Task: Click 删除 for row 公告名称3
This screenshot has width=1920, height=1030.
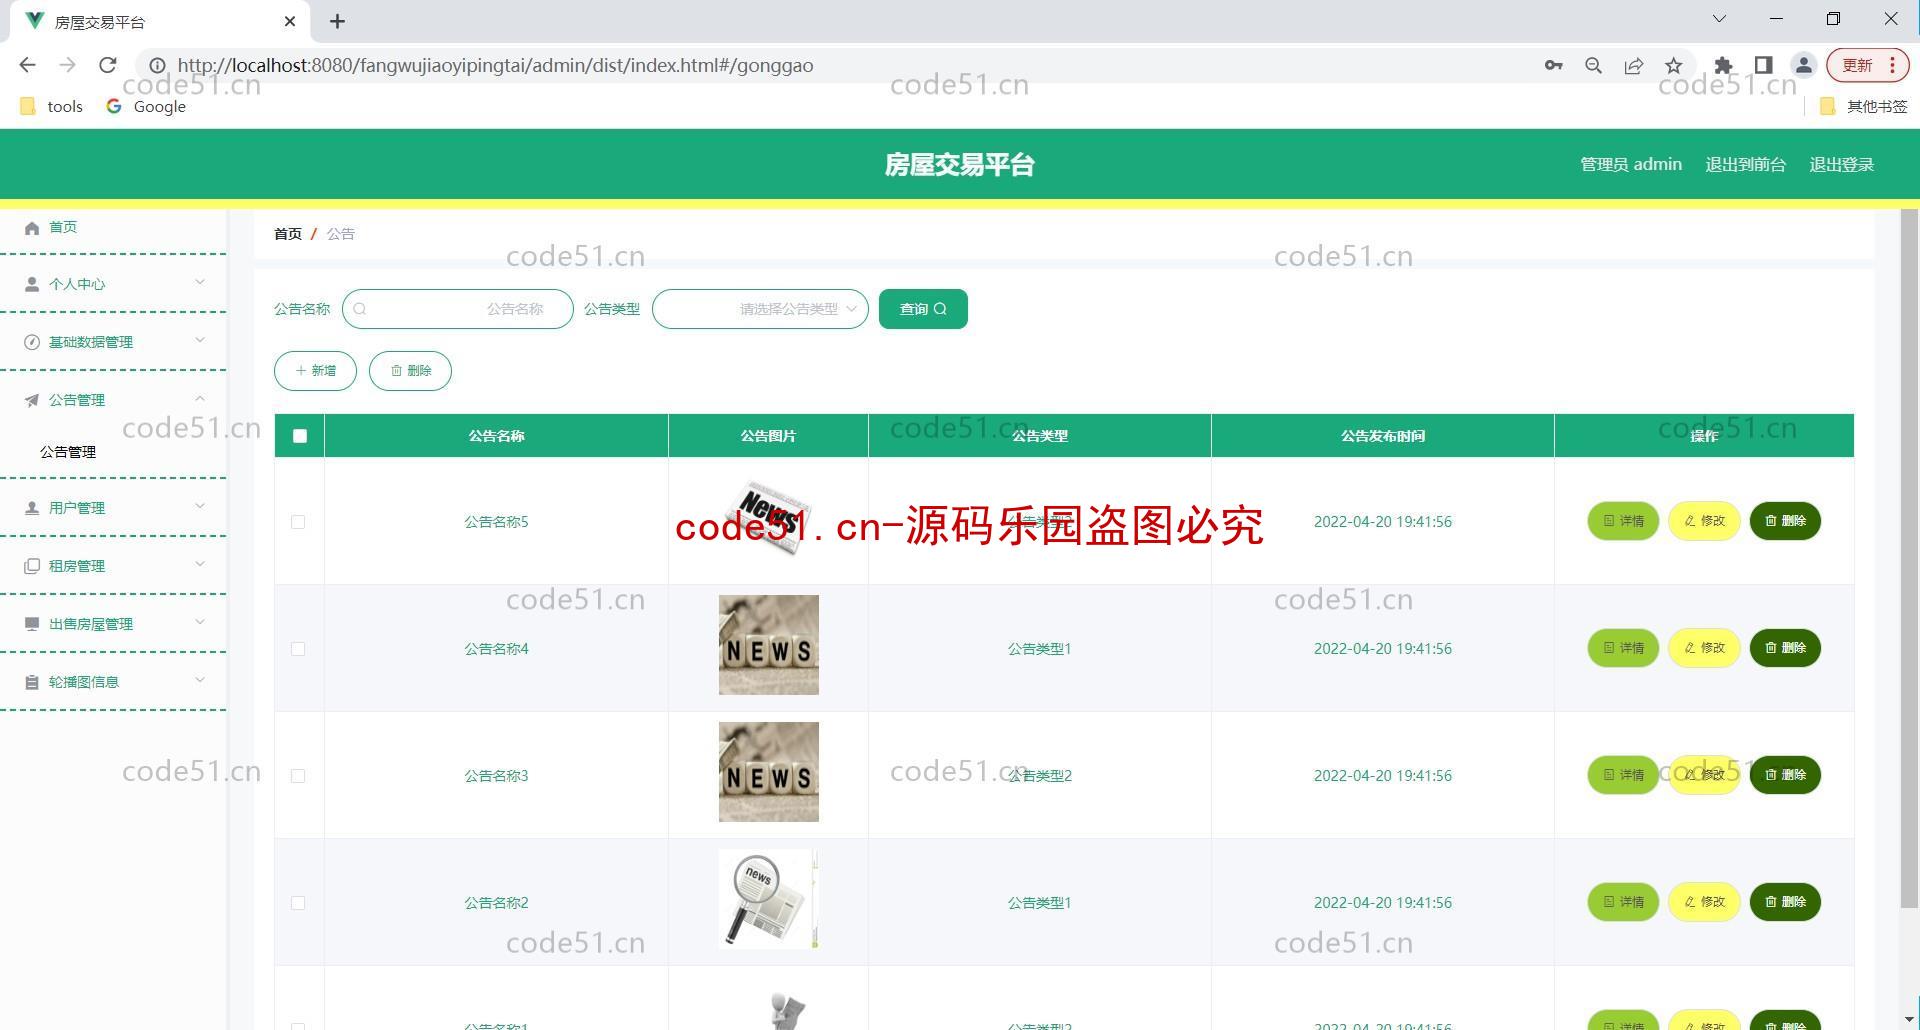Action: coord(1785,775)
